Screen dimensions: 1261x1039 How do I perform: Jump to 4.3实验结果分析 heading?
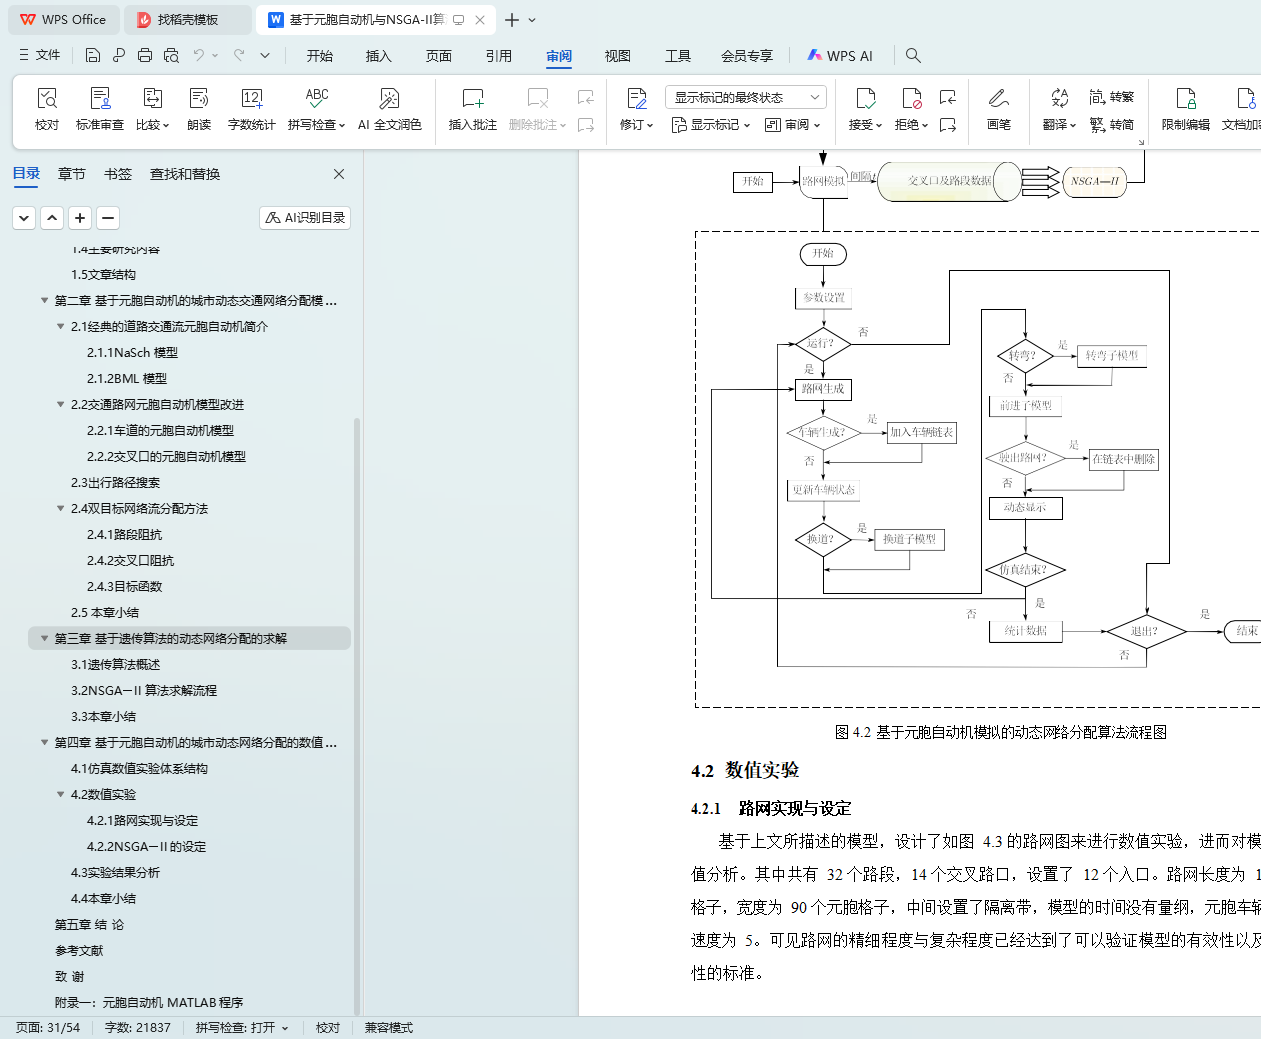tap(115, 872)
